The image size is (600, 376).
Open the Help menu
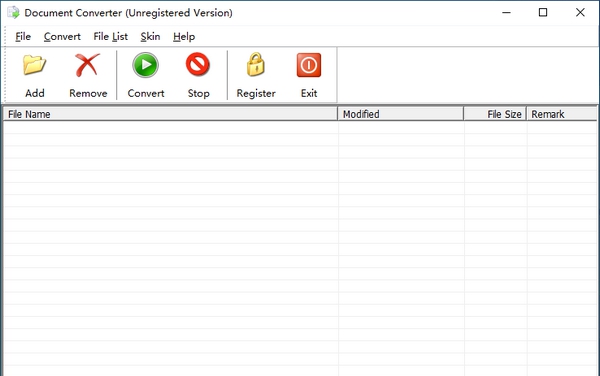pos(184,37)
